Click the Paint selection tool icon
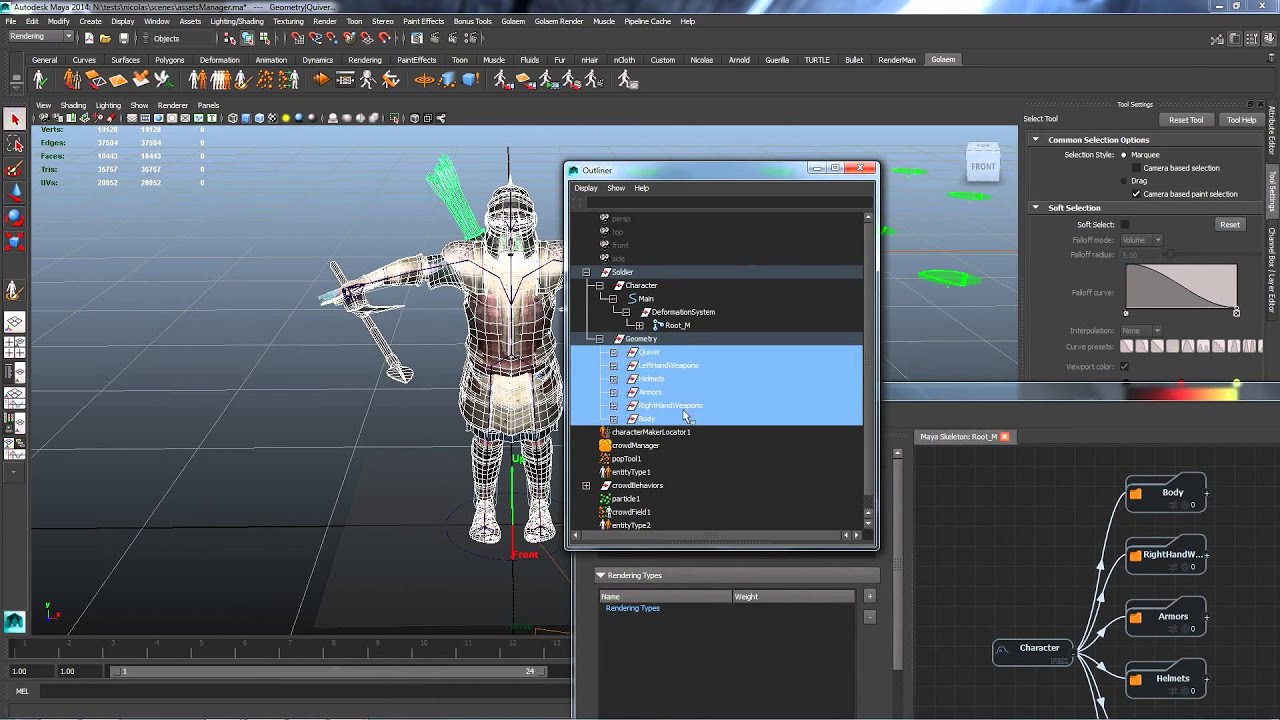Screen dimensions: 1280x720 pos(14,168)
